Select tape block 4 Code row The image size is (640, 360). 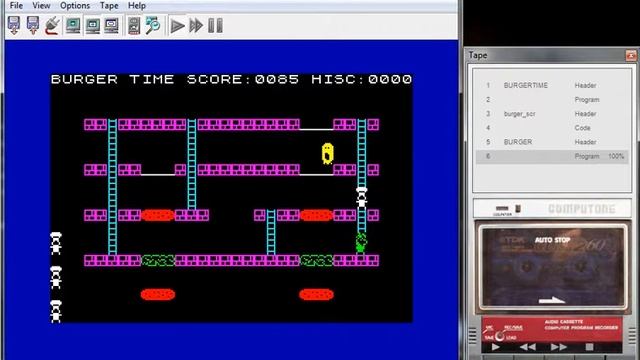click(x=552, y=128)
